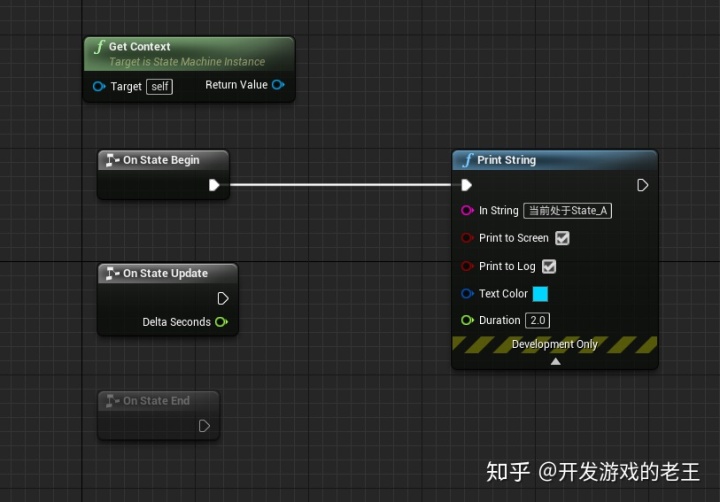The height and width of the screenshot is (502, 720).
Task: Click the function icon on Get Context node
Action: coord(99,47)
